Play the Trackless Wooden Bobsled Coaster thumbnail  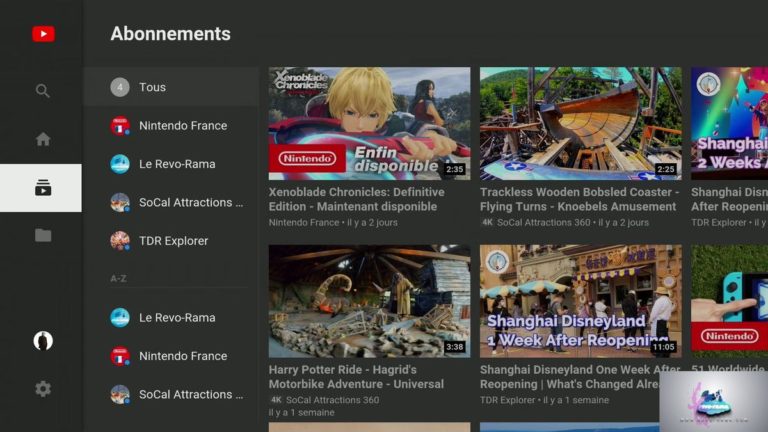pyautogui.click(x=580, y=123)
